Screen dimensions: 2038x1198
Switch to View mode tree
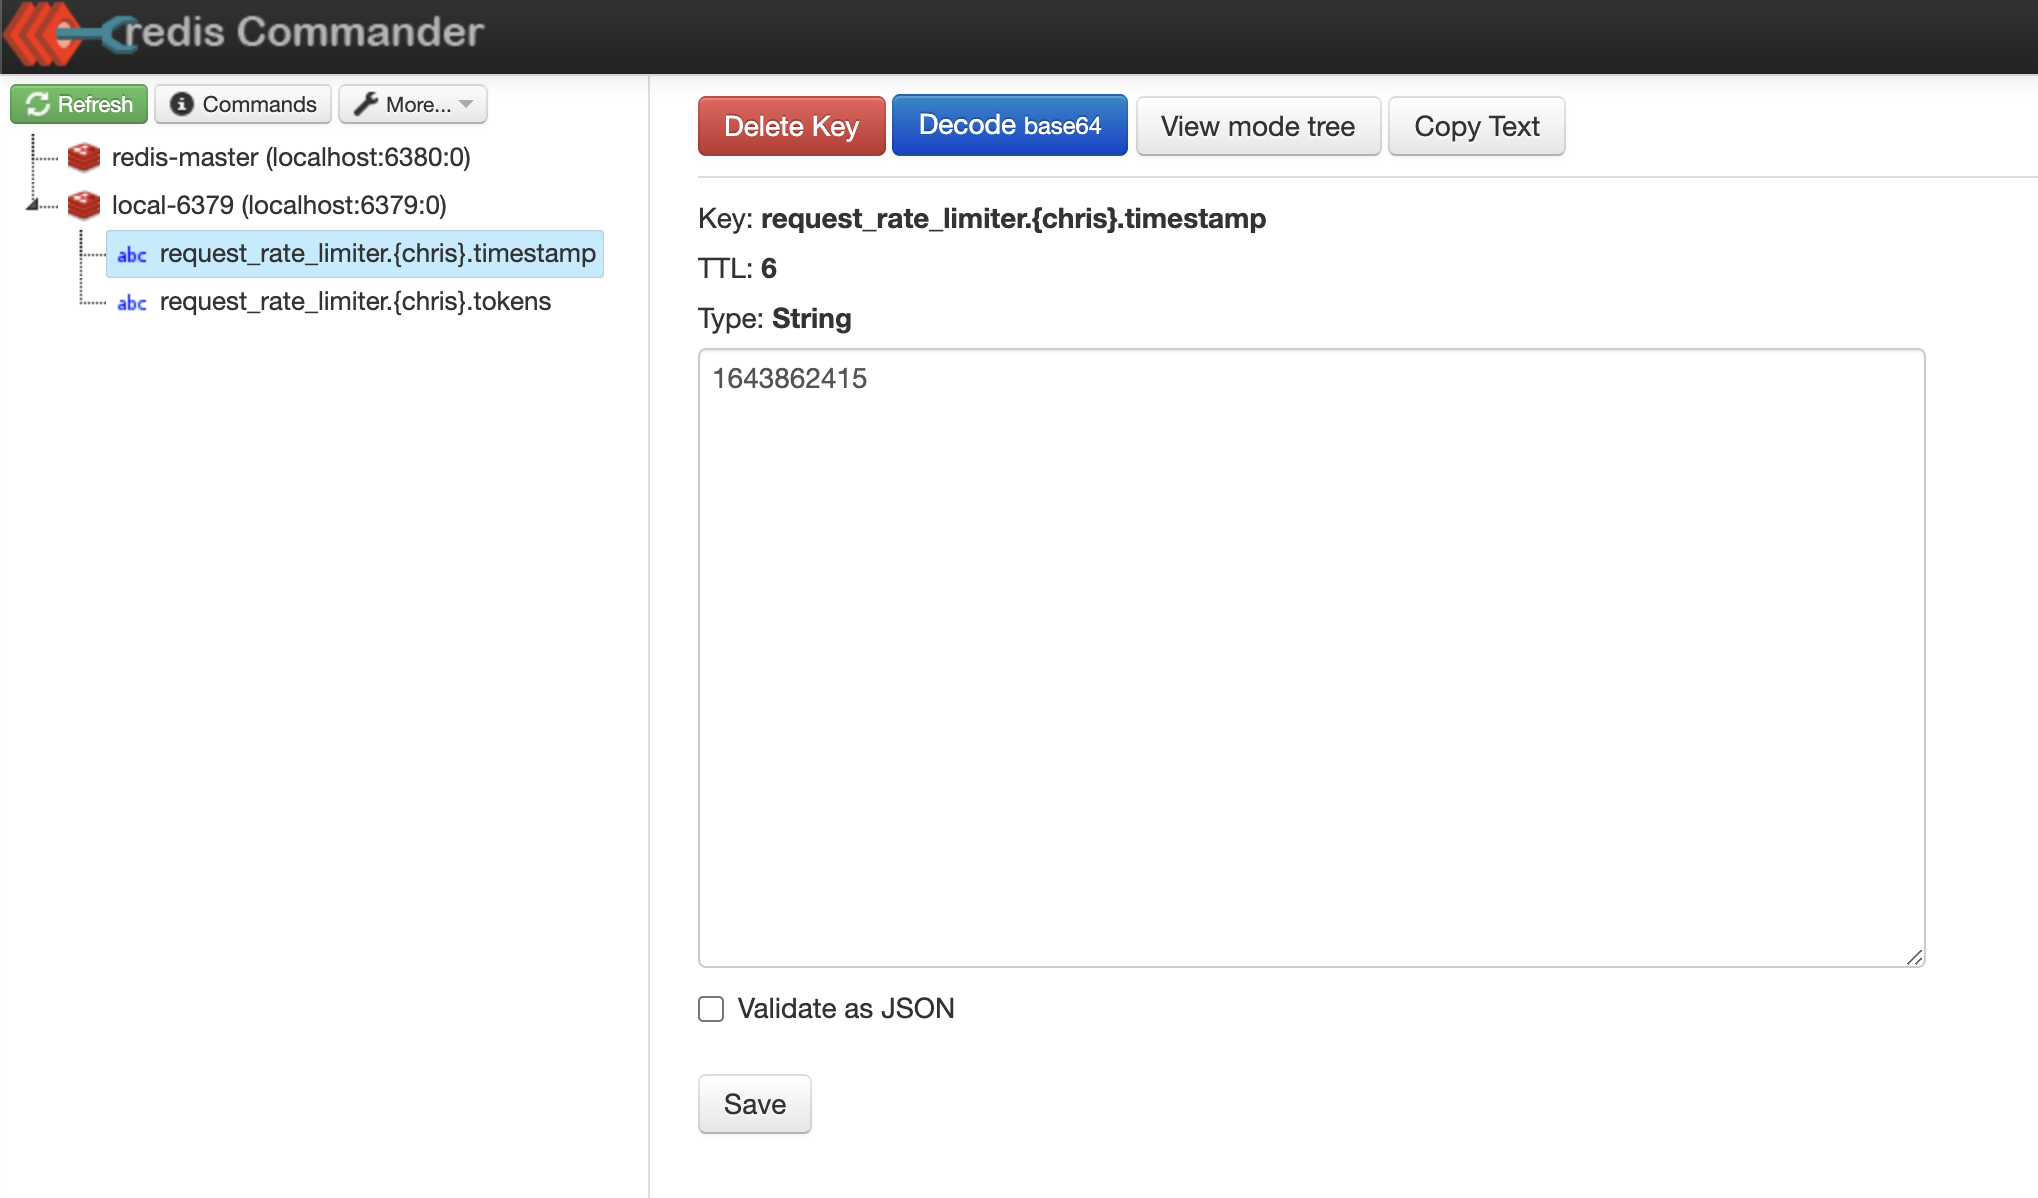(1257, 127)
